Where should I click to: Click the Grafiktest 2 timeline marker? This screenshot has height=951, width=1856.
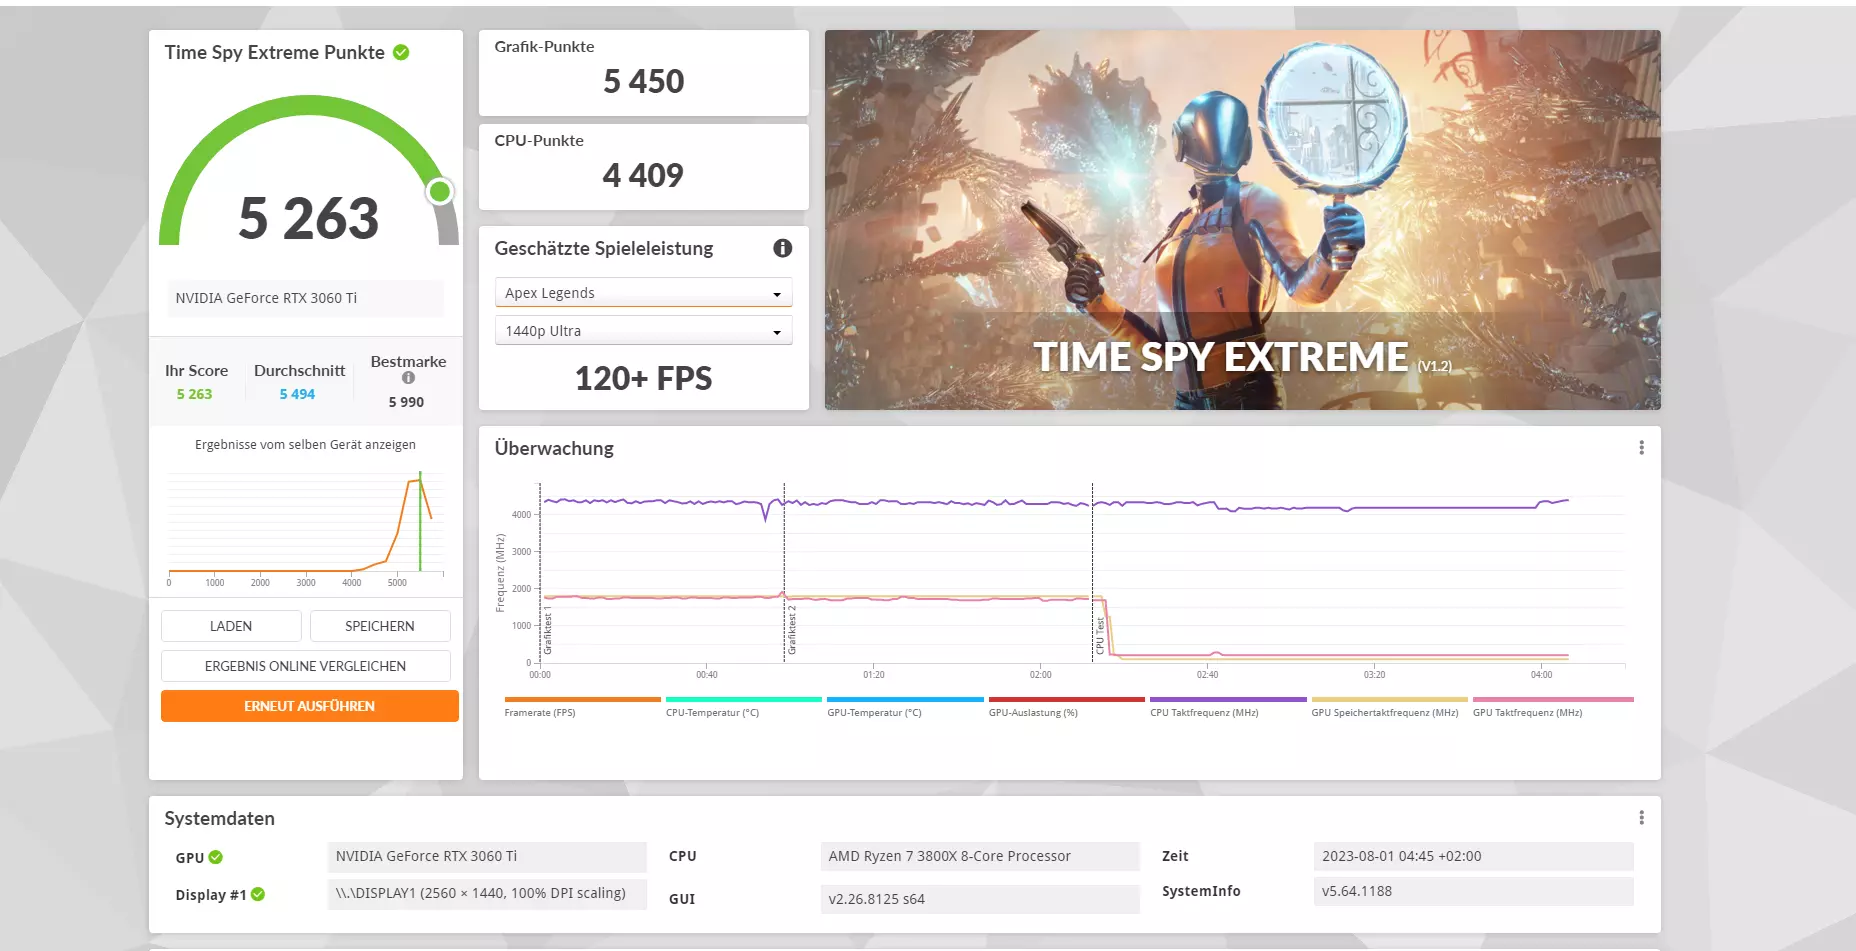[x=791, y=630]
